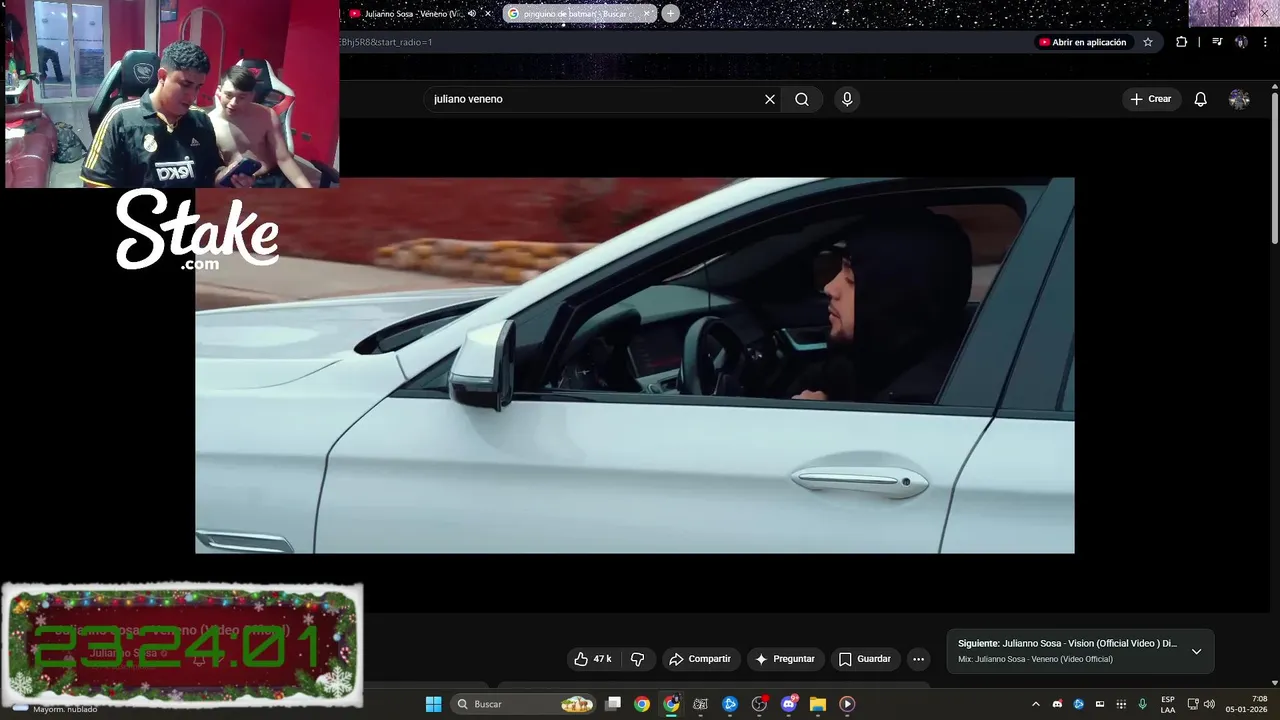The height and width of the screenshot is (720, 1280).
Task: Dislike the Veneno video
Action: (x=638, y=659)
